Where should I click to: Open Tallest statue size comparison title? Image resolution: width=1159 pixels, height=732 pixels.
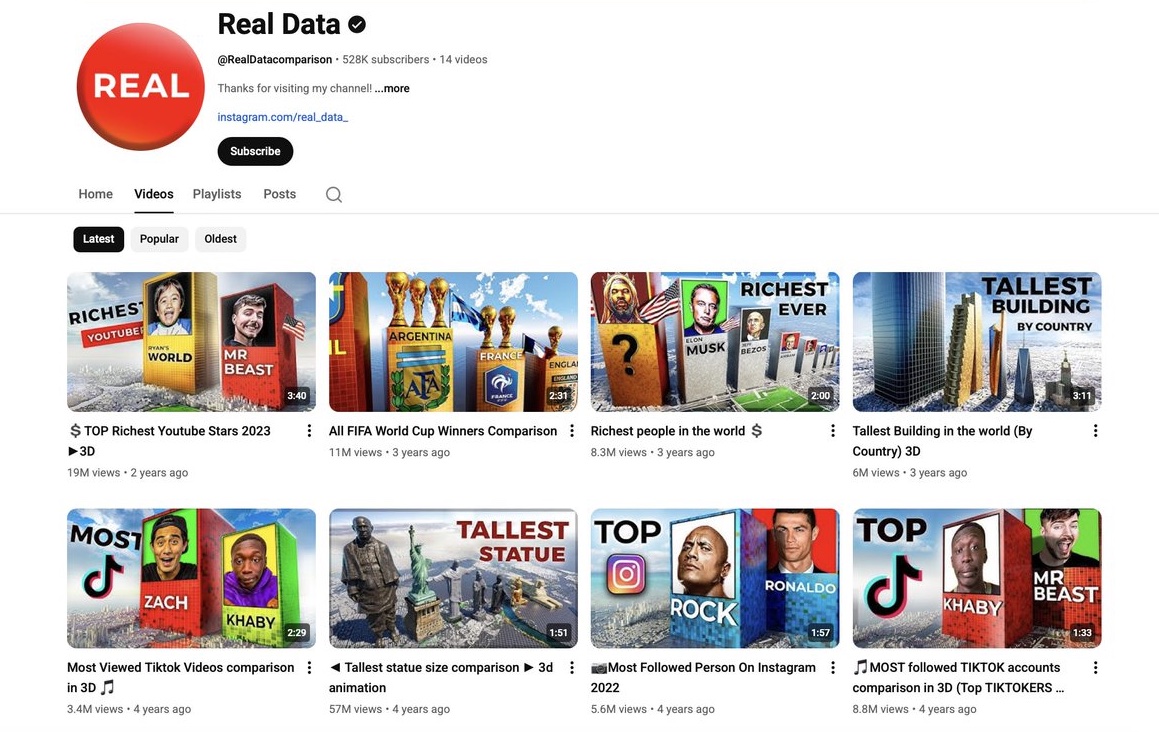tap(441, 677)
